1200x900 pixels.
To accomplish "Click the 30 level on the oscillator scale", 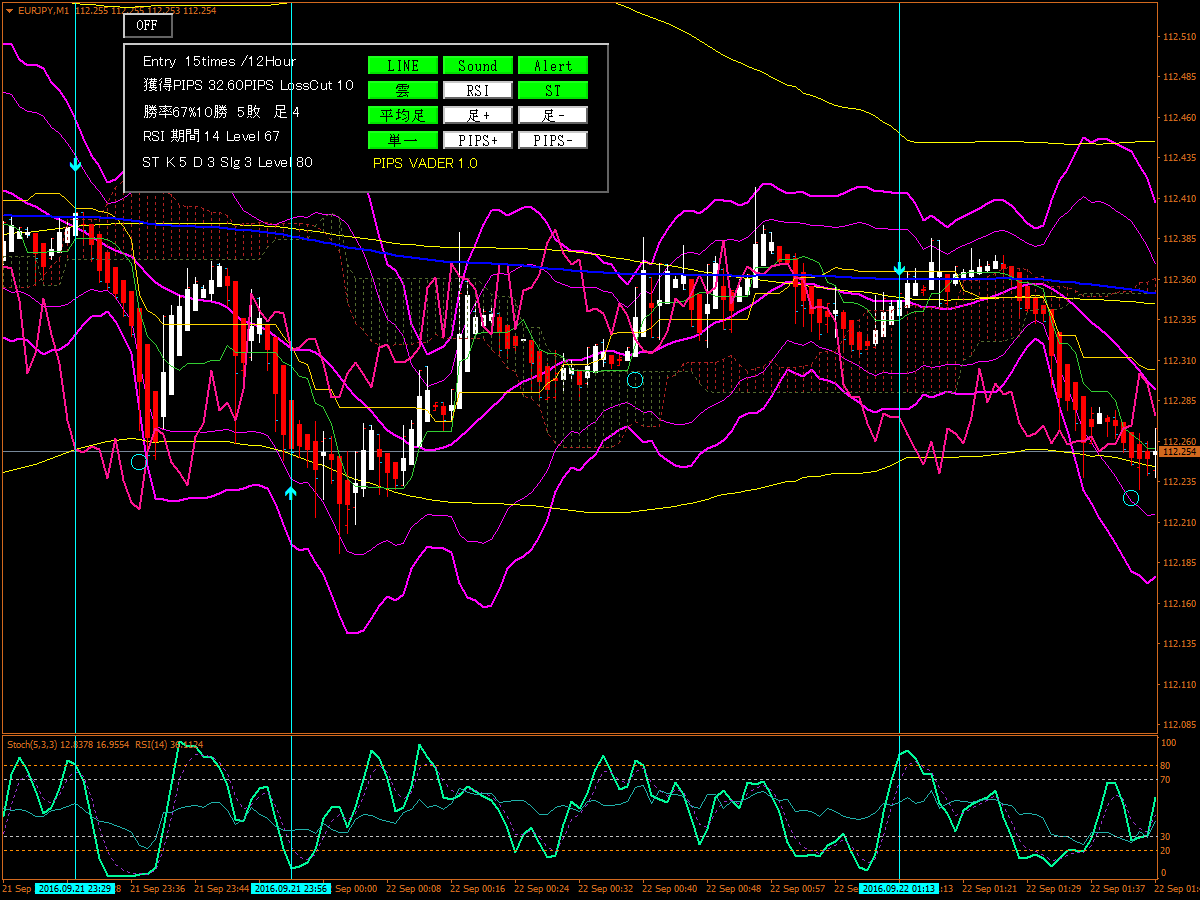I will tap(1166, 836).
